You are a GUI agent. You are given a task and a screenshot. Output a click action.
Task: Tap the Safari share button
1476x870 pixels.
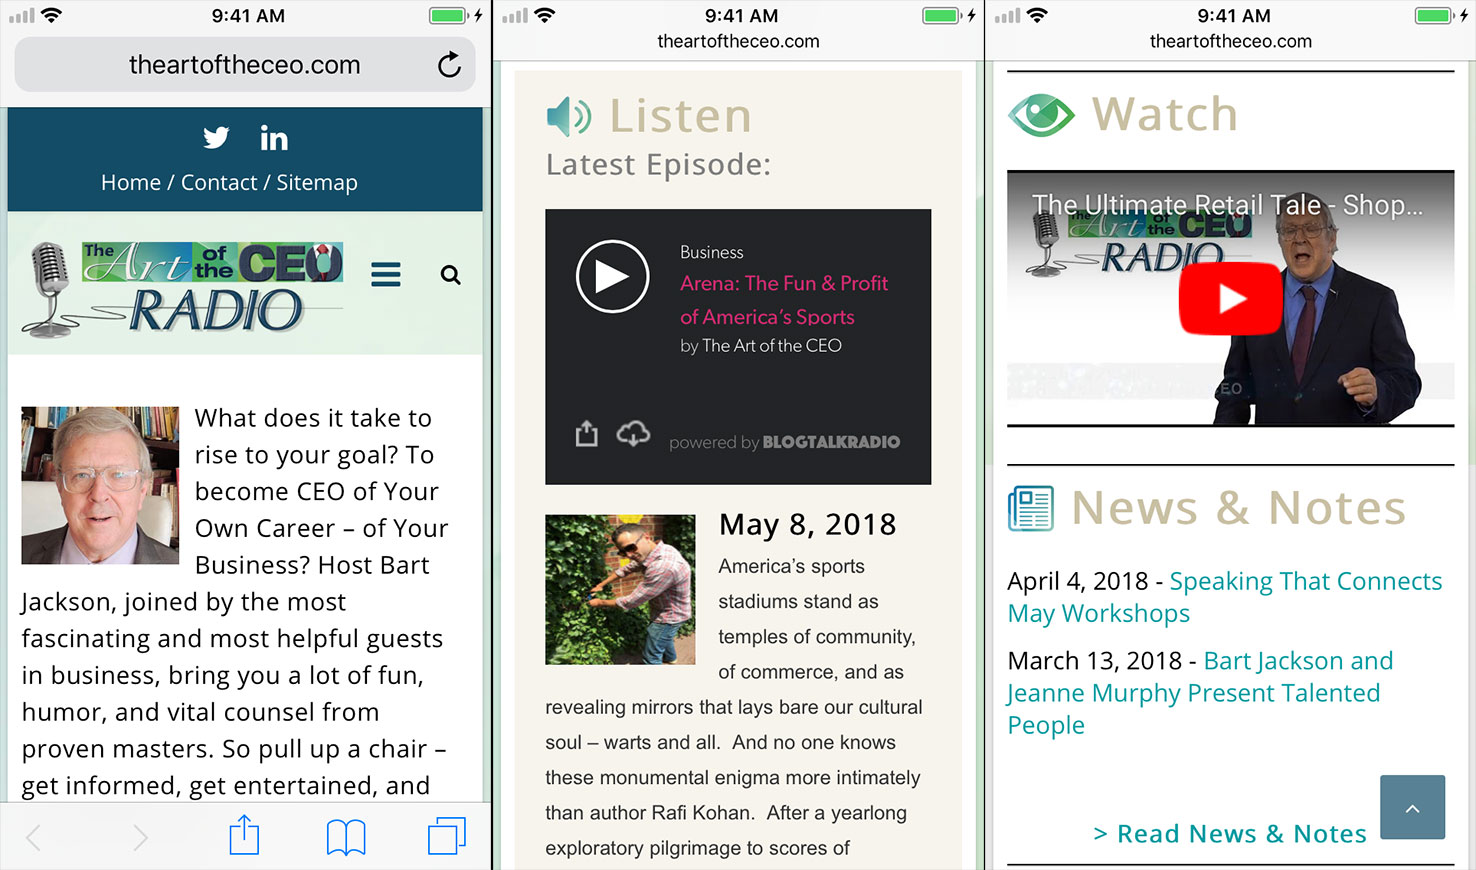(244, 836)
